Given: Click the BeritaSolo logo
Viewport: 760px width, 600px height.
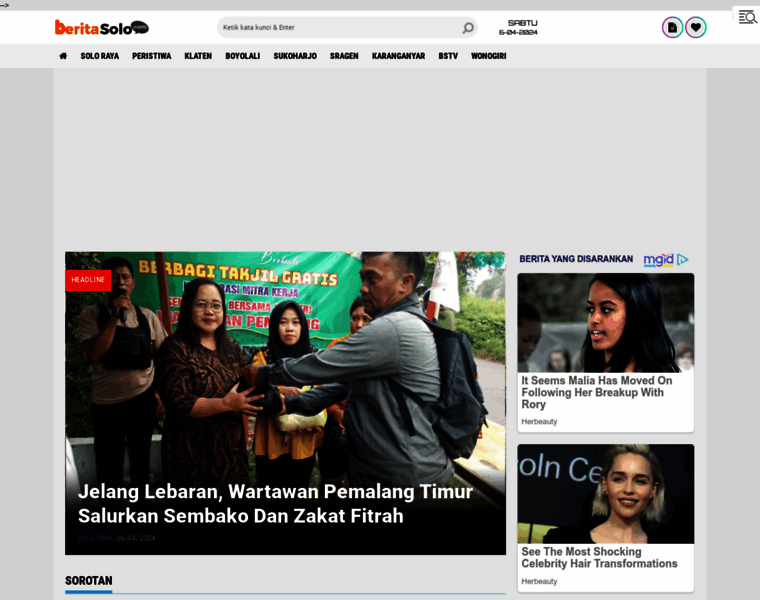Looking at the screenshot, I should pyautogui.click(x=101, y=28).
